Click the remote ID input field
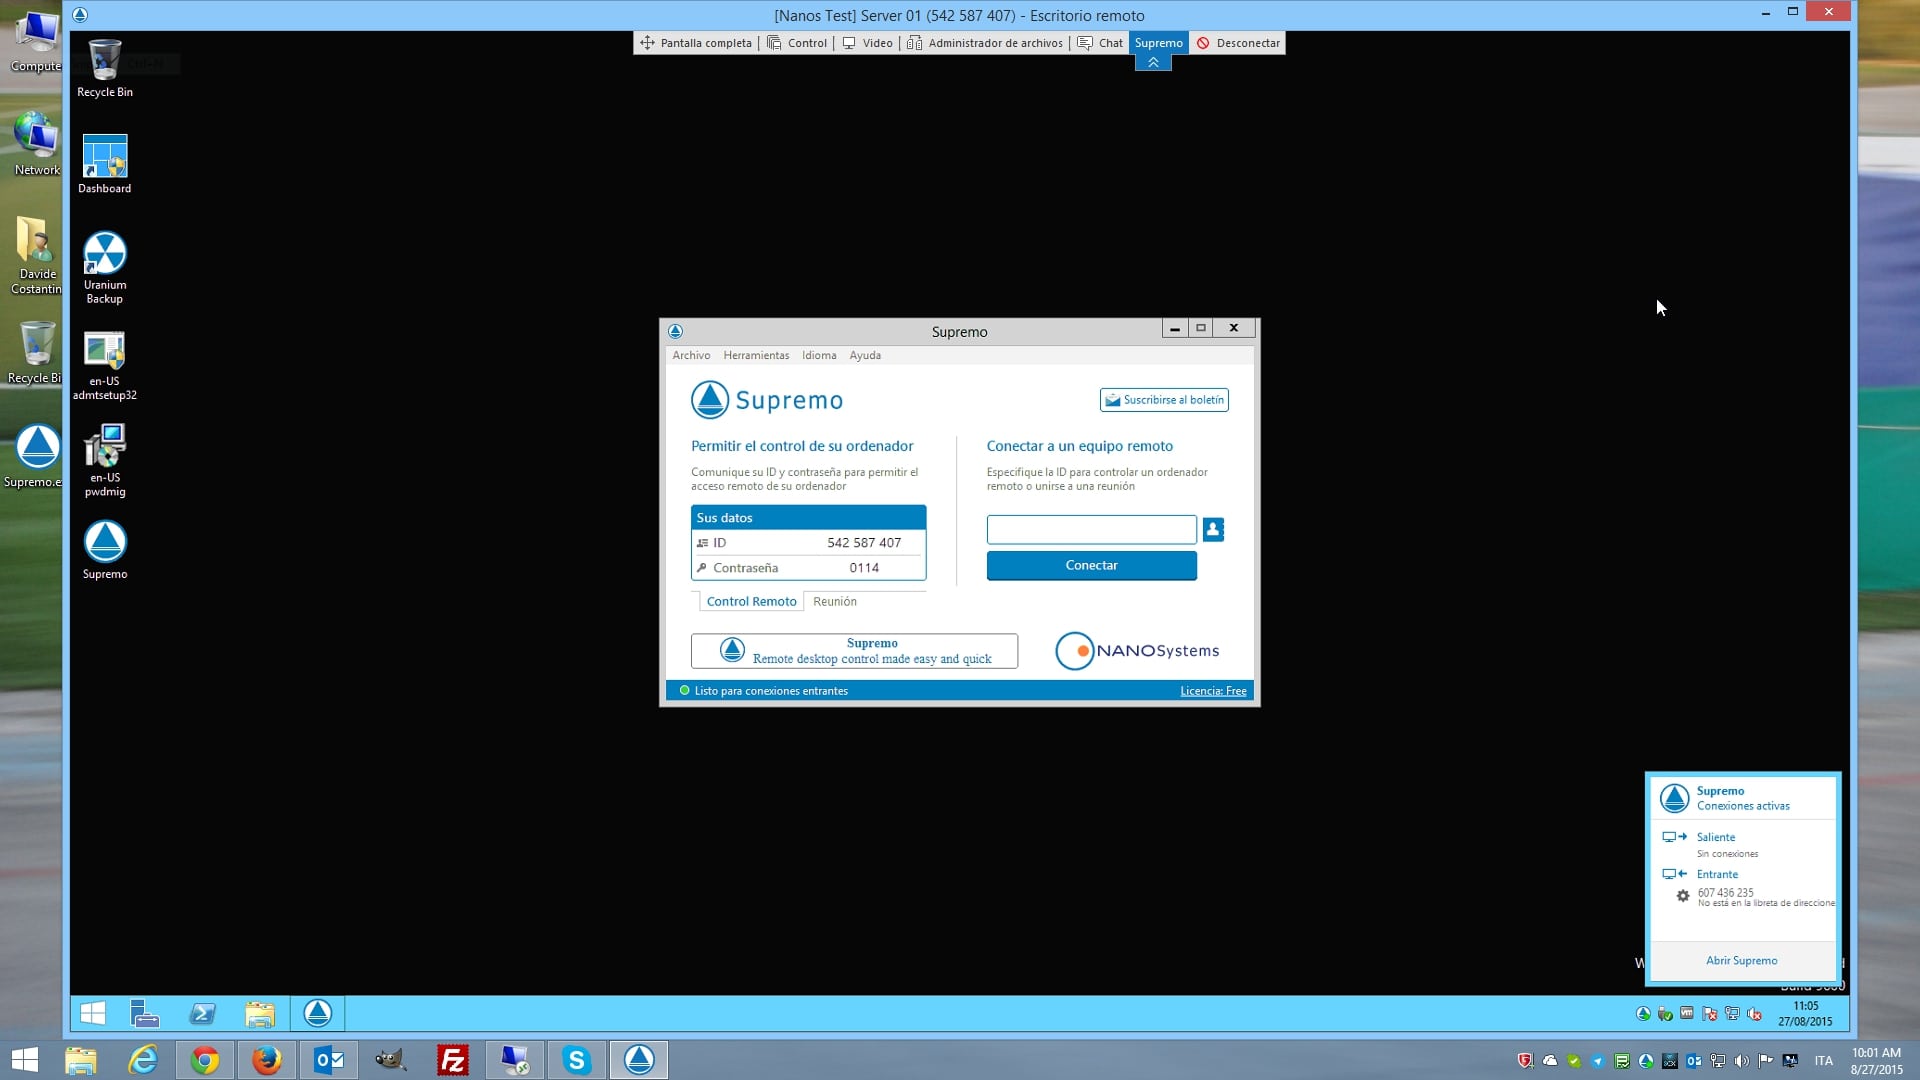Screen dimensions: 1920x1080 click(x=1091, y=529)
